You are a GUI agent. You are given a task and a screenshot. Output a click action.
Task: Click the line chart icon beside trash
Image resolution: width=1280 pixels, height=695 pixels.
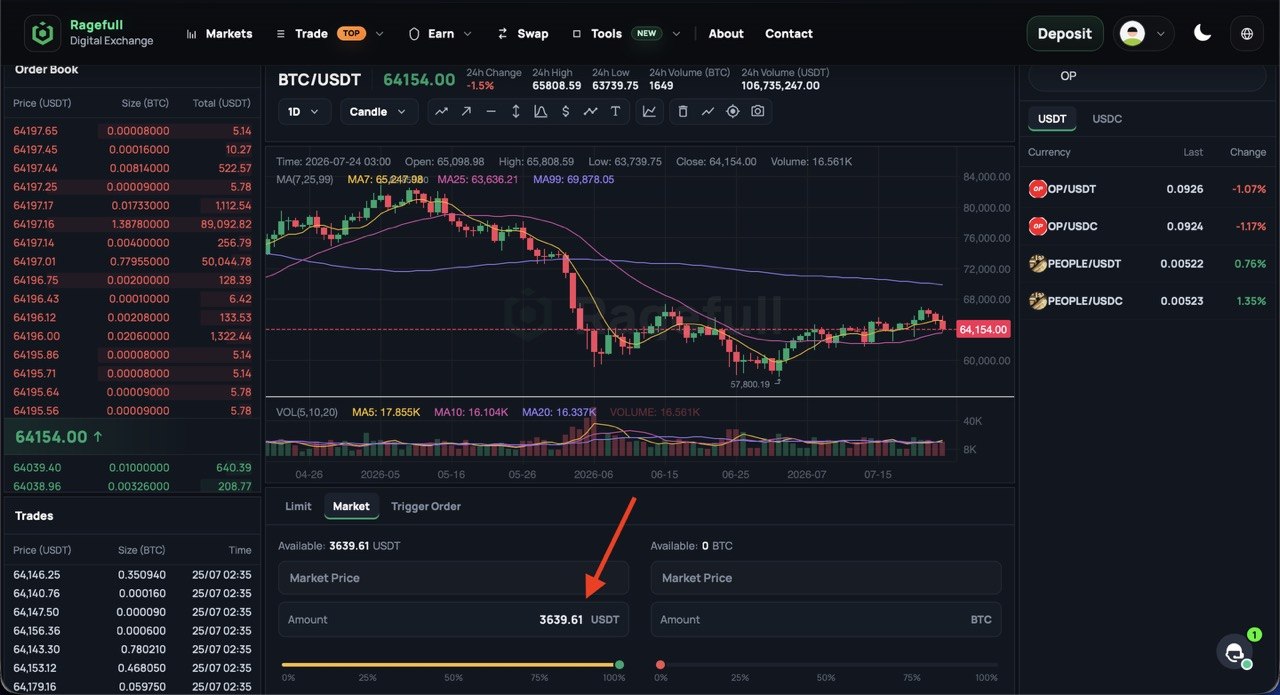click(x=708, y=112)
